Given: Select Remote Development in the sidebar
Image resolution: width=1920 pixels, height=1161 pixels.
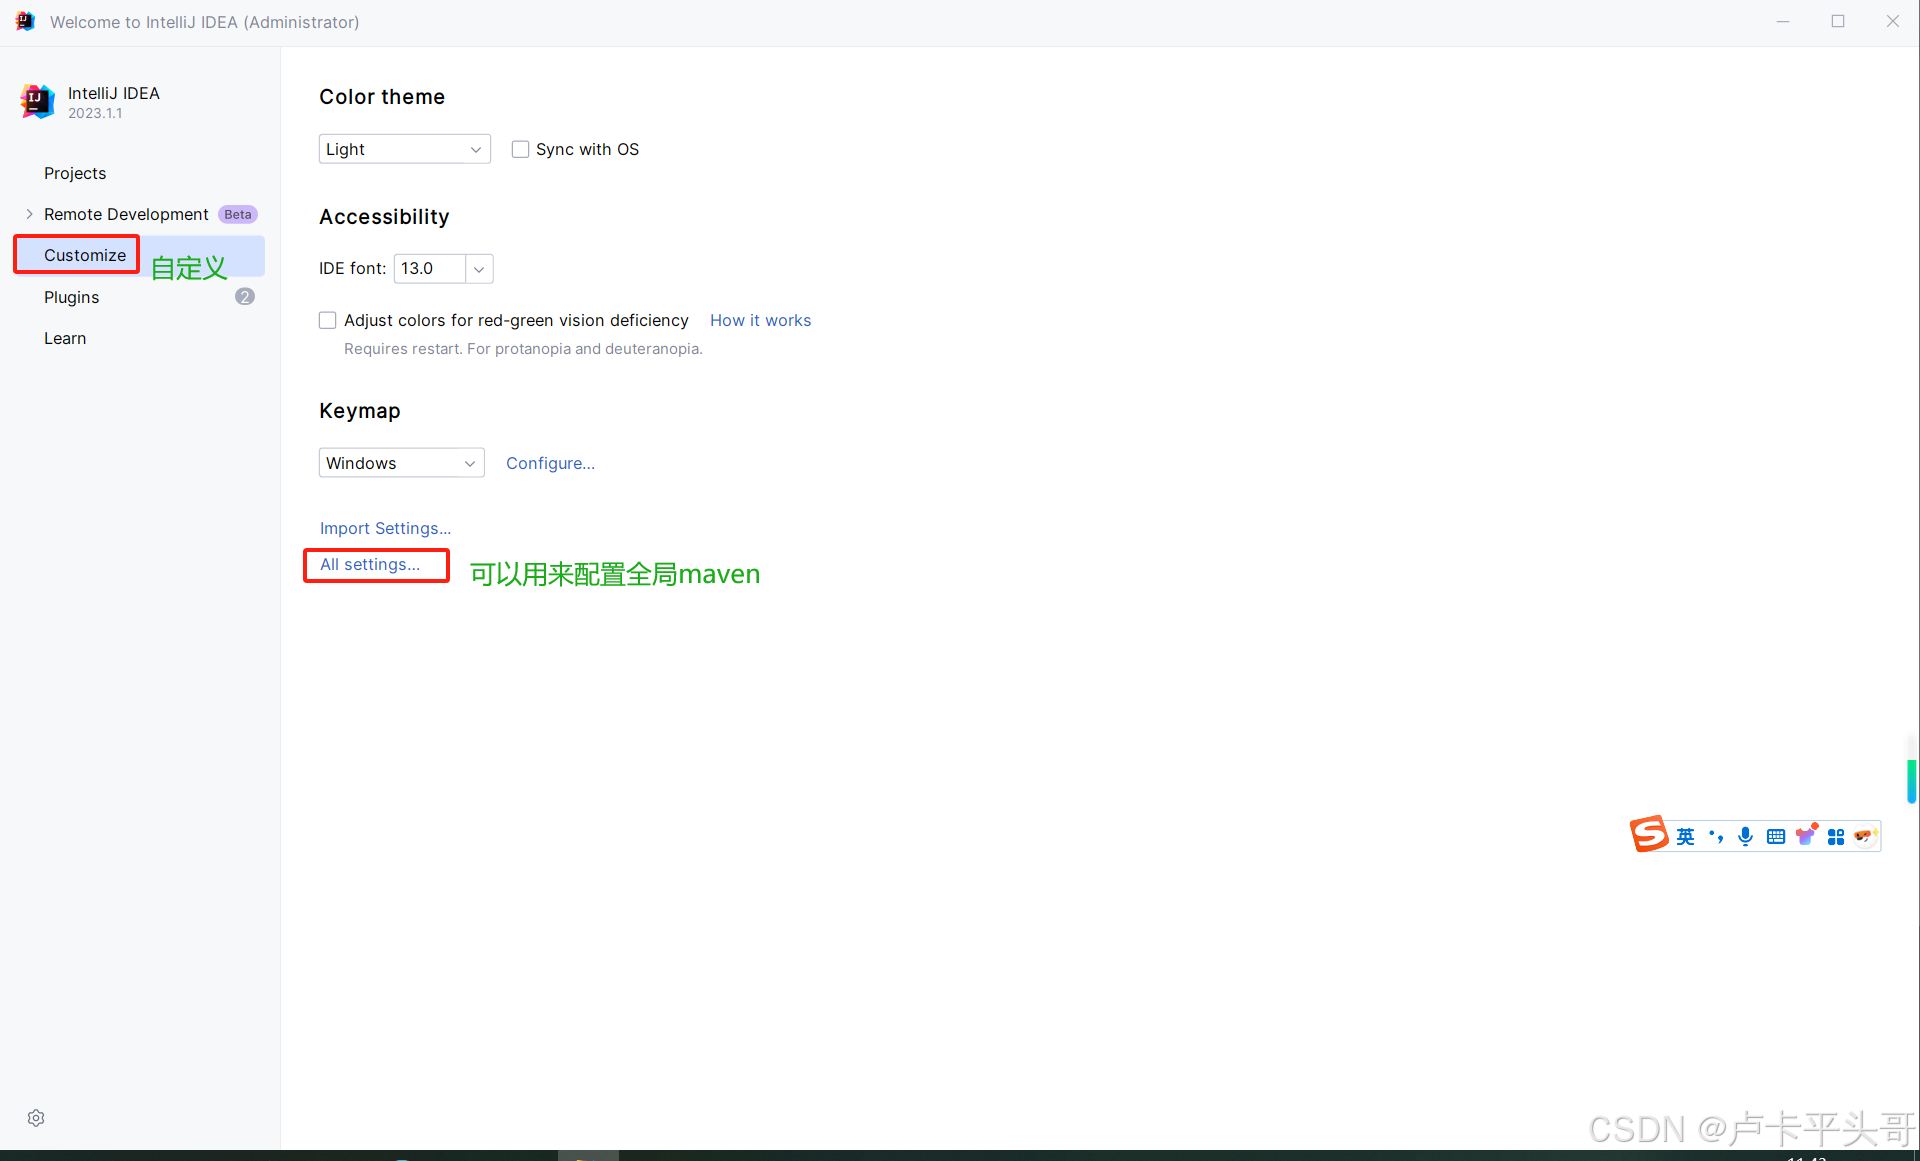Looking at the screenshot, I should coord(126,214).
